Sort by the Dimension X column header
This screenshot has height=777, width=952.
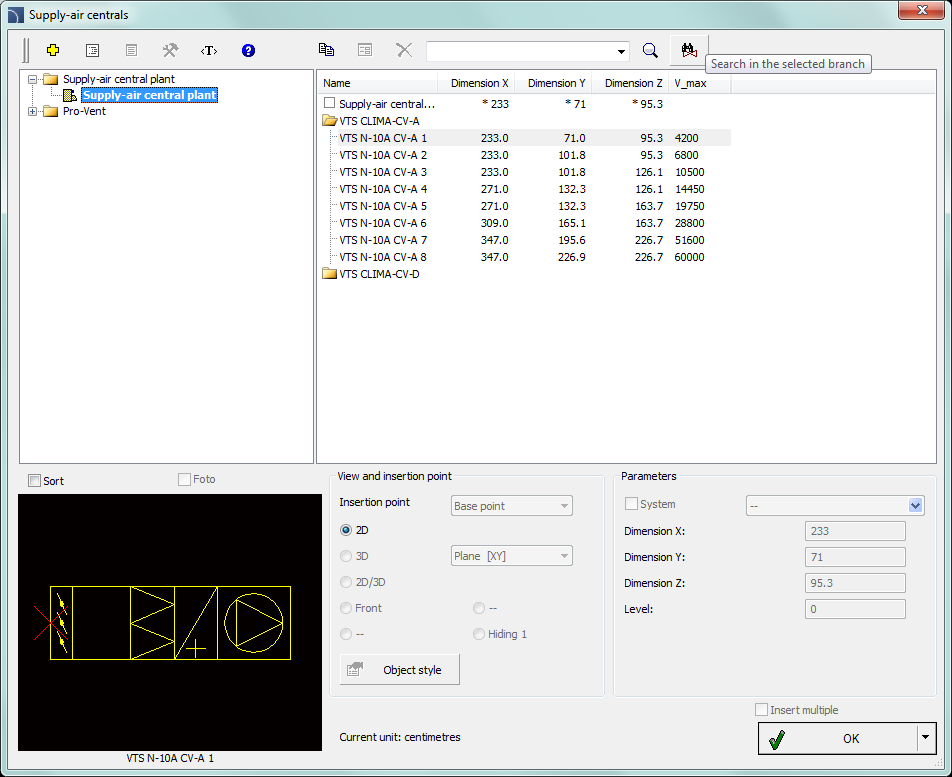point(478,83)
